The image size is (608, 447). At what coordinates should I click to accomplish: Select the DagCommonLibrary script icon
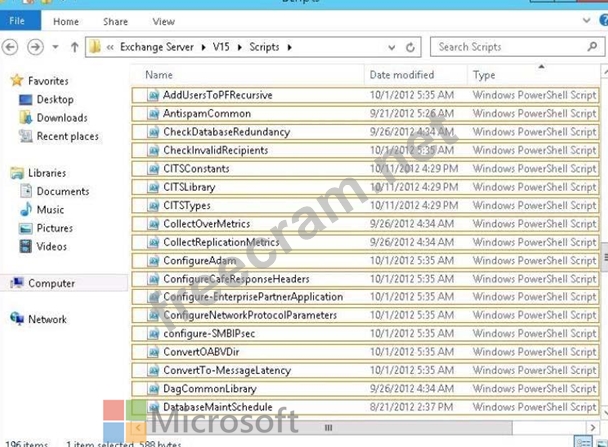pyautogui.click(x=154, y=389)
